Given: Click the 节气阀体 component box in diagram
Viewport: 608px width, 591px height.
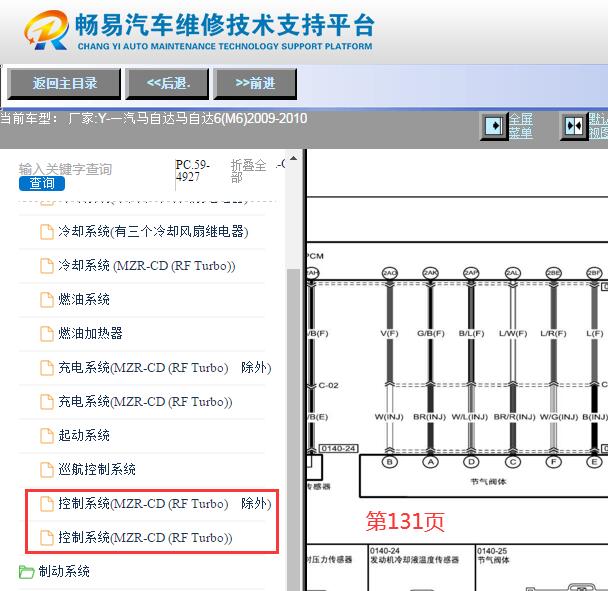Looking at the screenshot, I should coord(484,476).
